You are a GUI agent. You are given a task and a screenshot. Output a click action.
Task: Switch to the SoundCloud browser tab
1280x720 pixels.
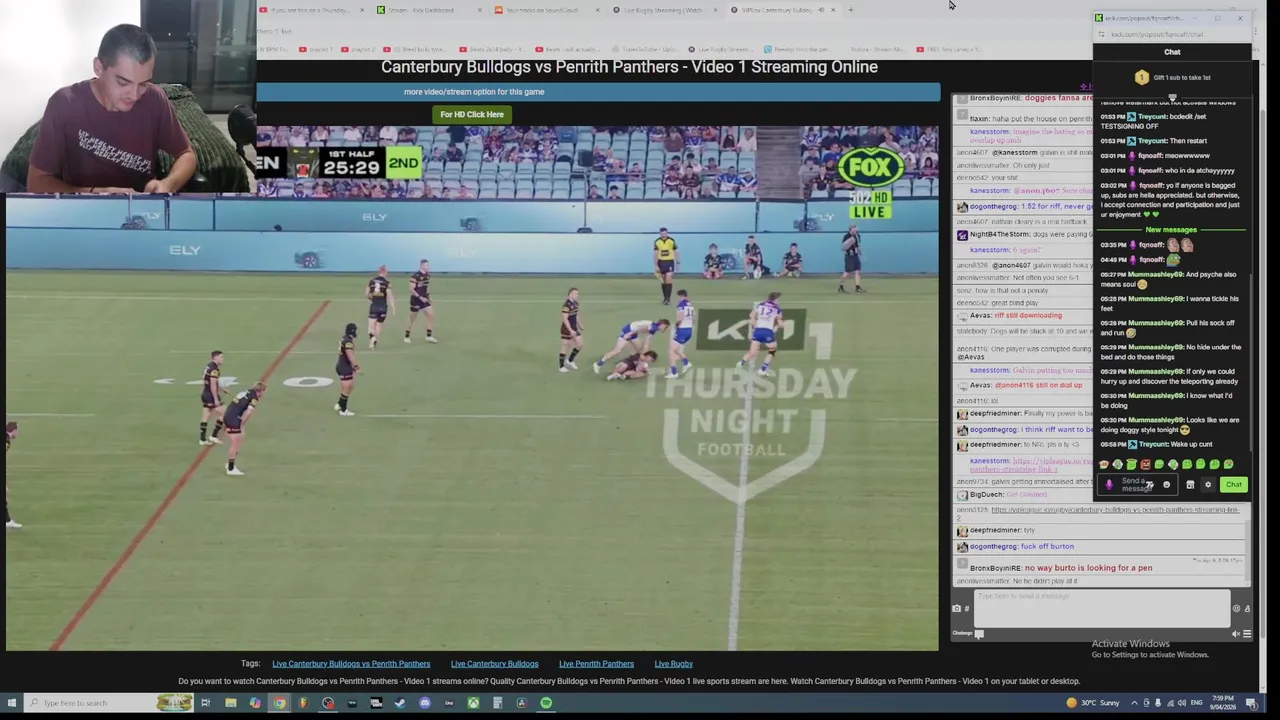tap(547, 10)
